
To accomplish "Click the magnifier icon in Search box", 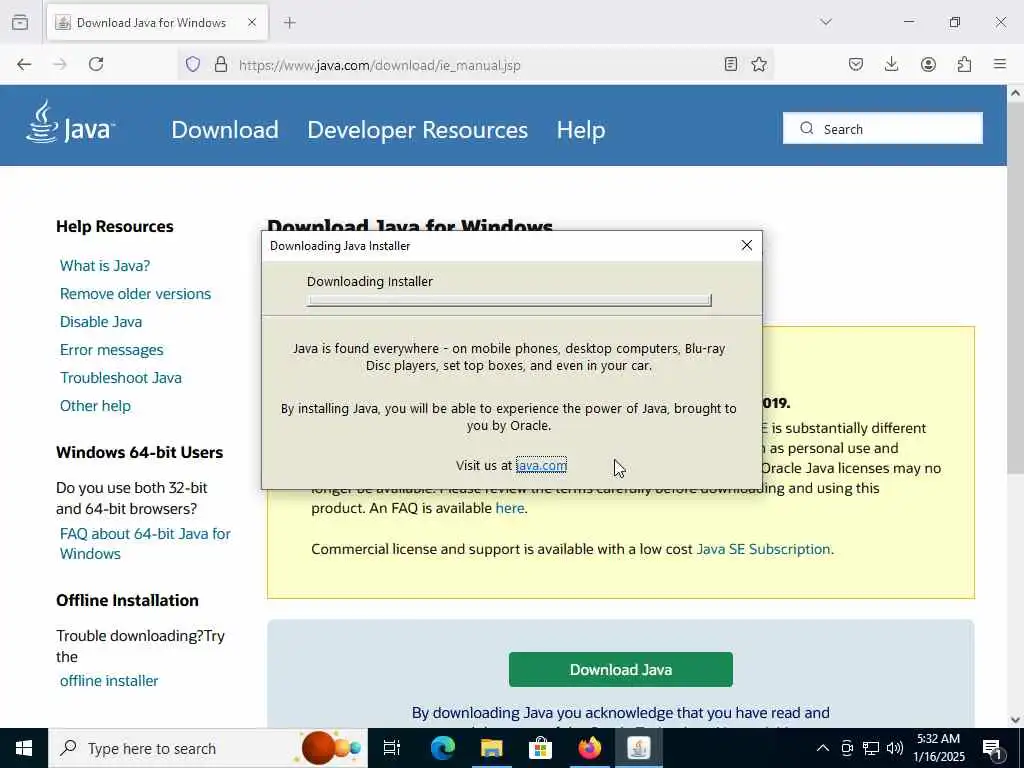I will click(807, 128).
